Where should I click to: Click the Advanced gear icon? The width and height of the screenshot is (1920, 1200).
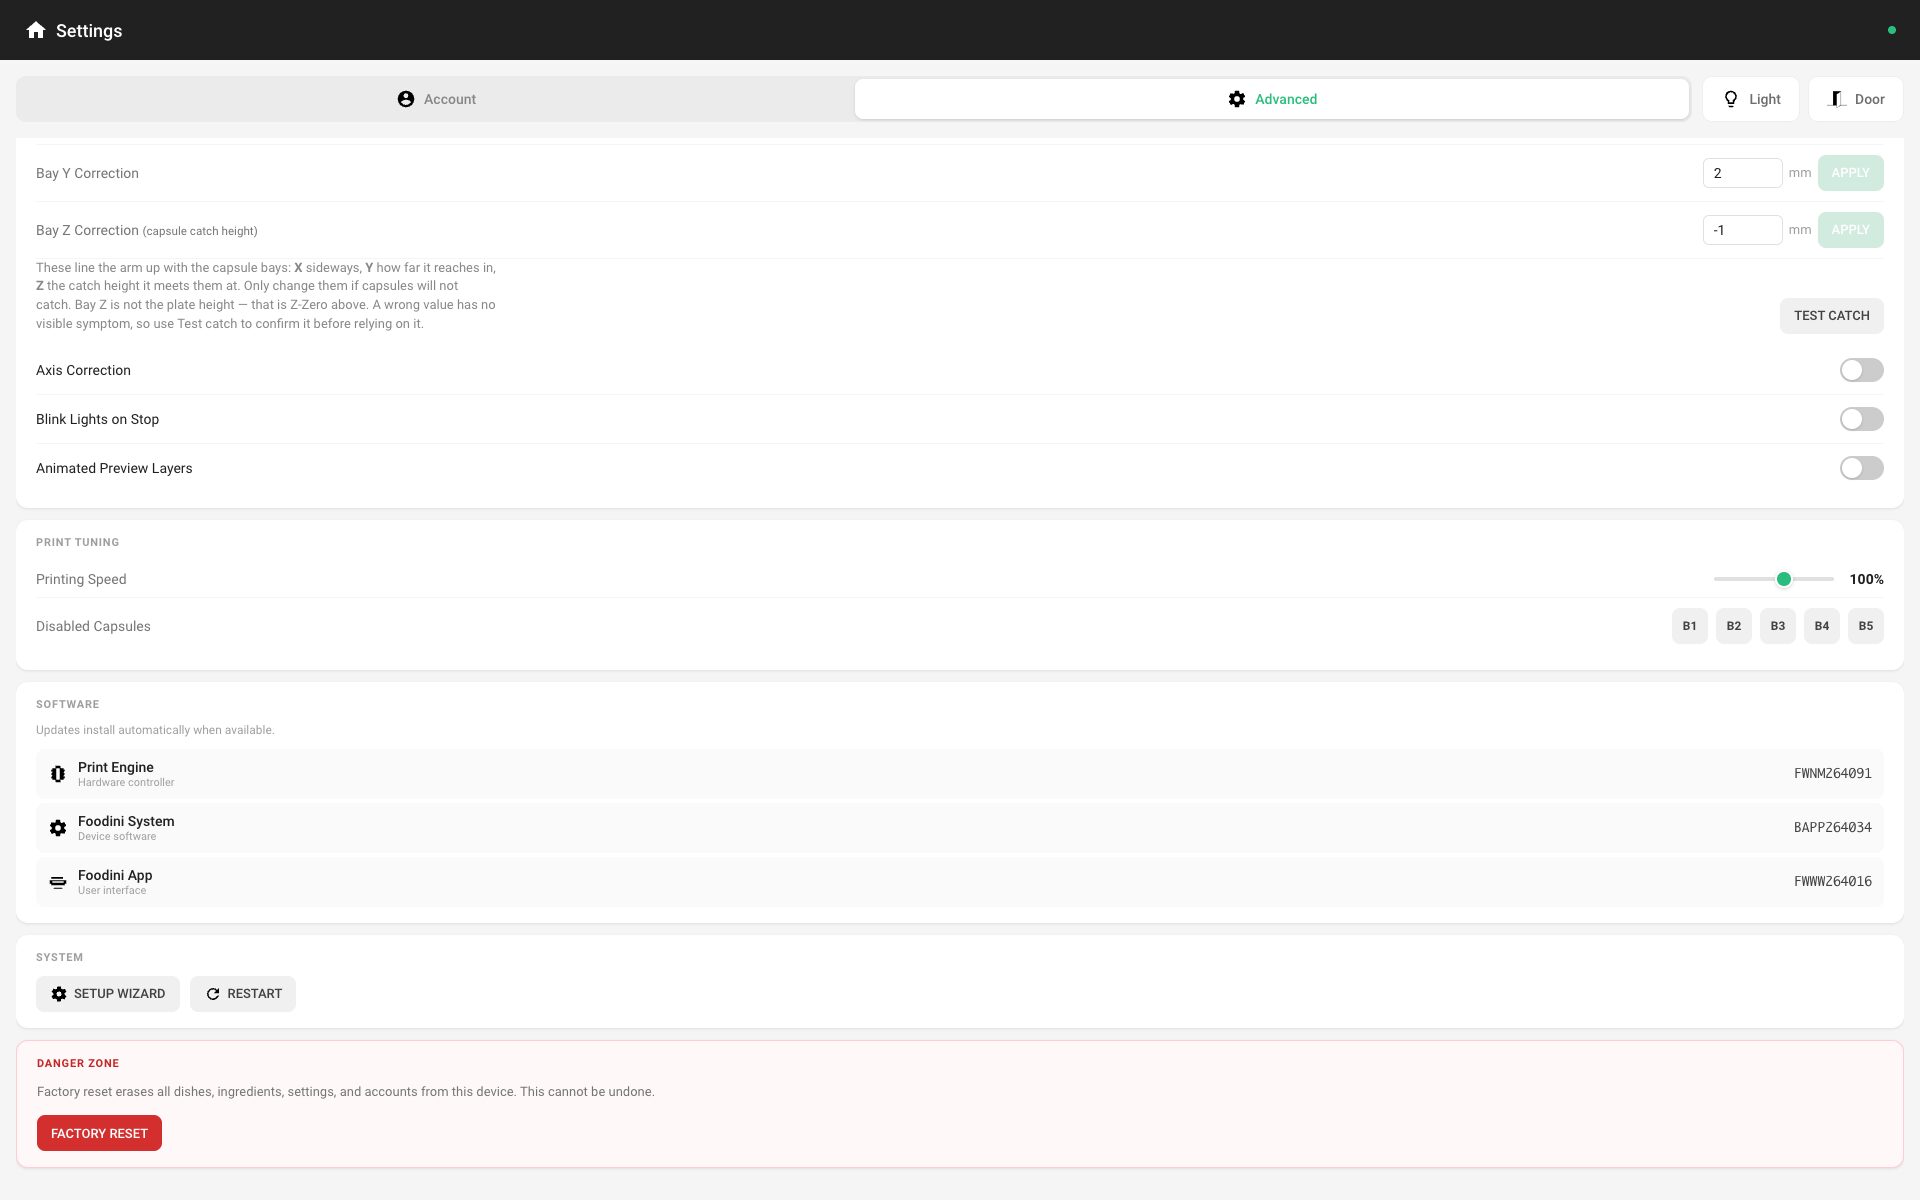tap(1237, 99)
